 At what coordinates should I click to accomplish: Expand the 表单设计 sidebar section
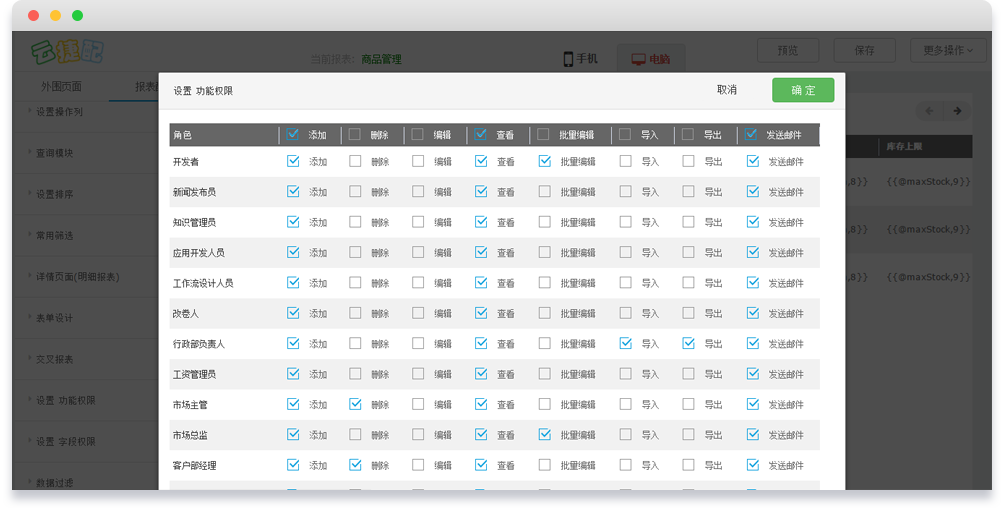[x=54, y=318]
